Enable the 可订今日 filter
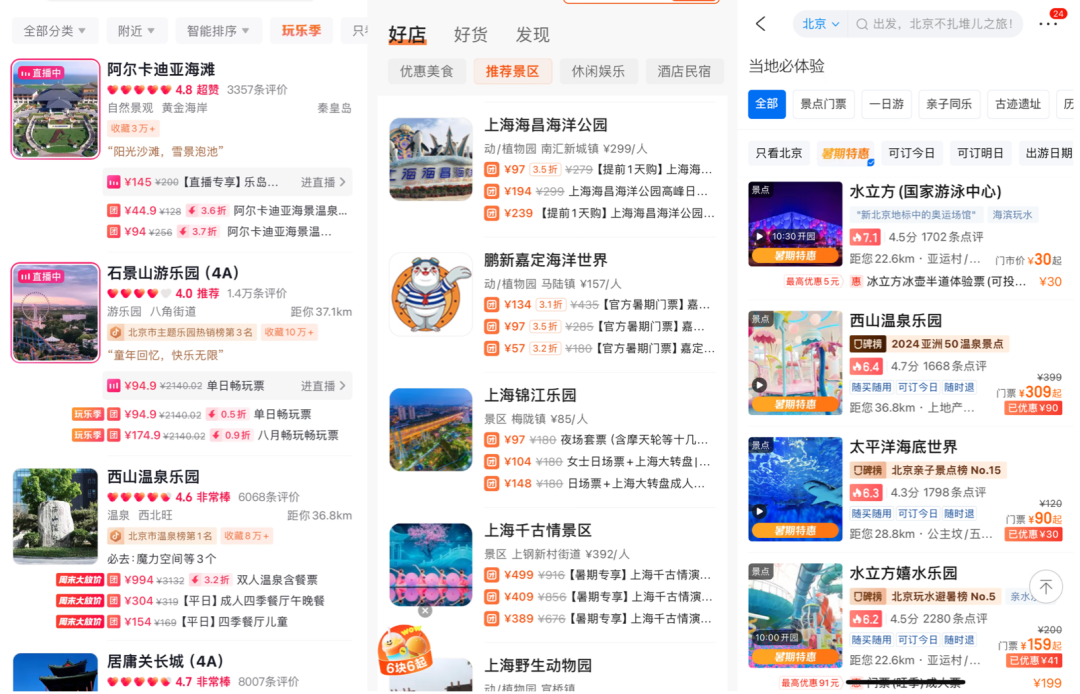This screenshot has height=694, width=1080. click(x=913, y=152)
